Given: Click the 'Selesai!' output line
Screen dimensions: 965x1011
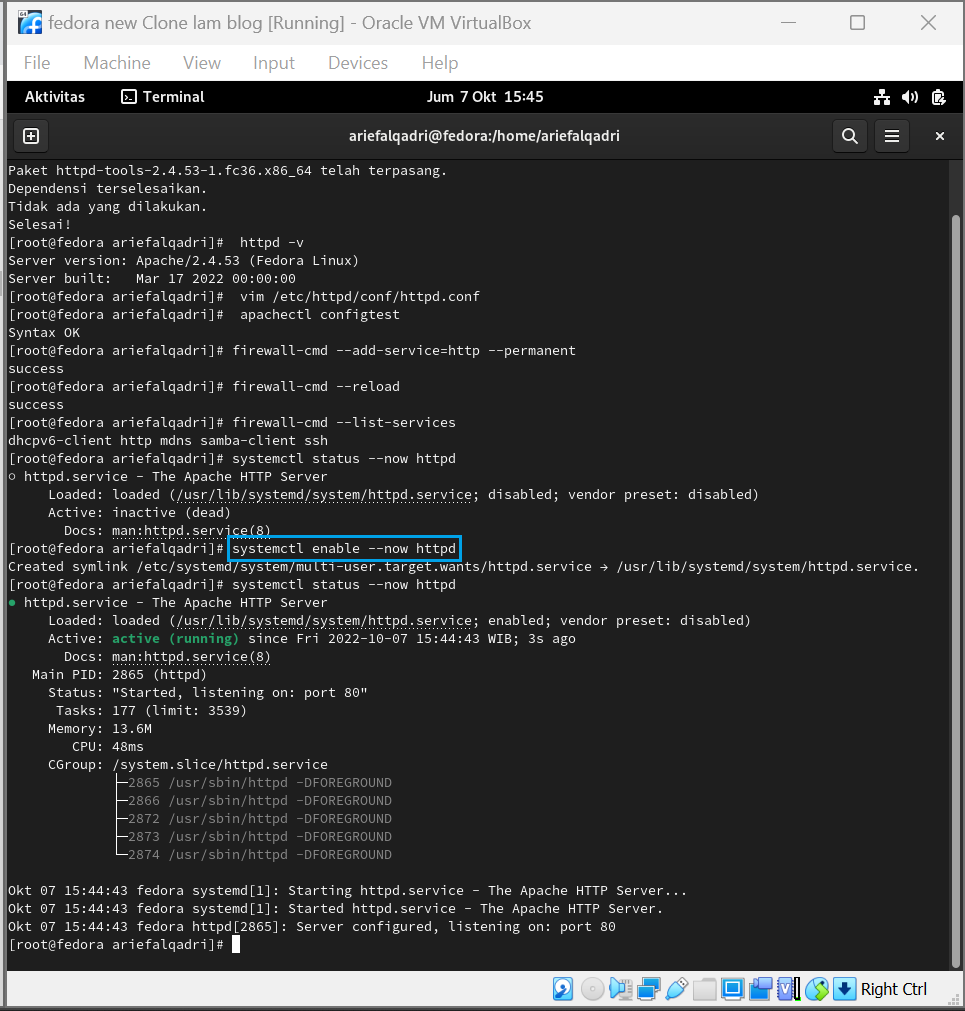Looking at the screenshot, I should tap(39, 224).
